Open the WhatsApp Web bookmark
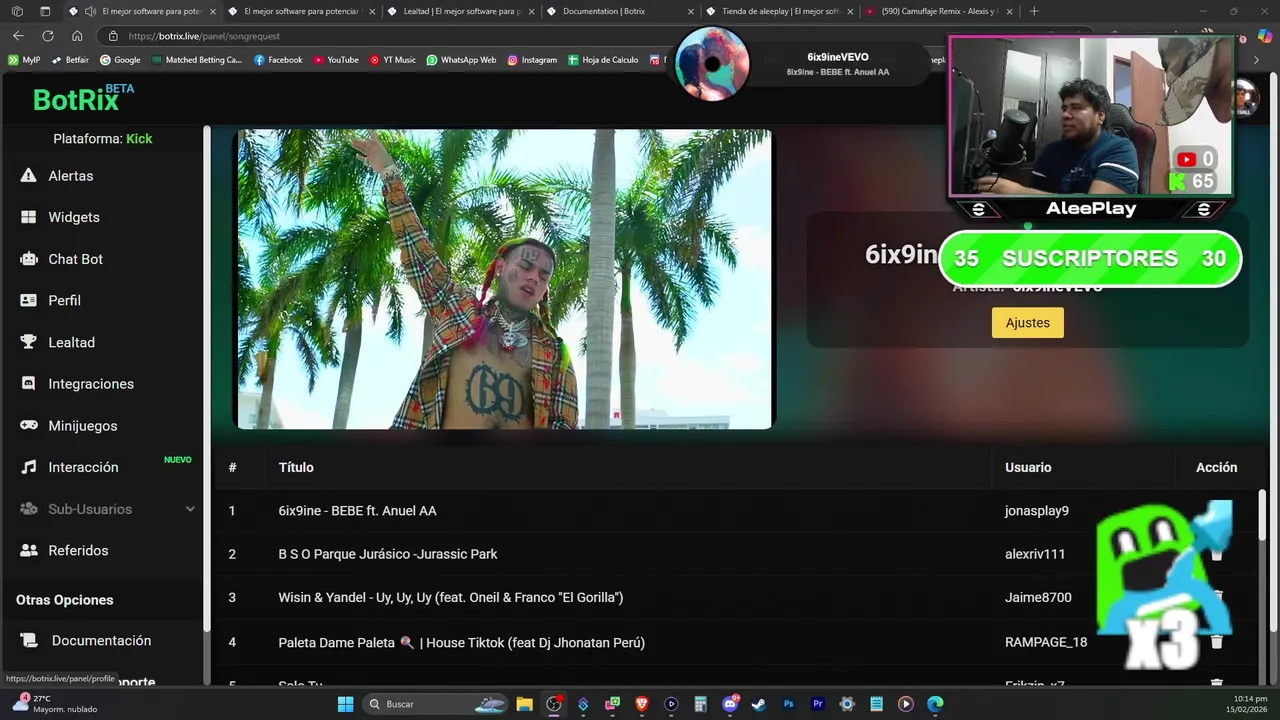This screenshot has height=720, width=1280. [x=461, y=60]
